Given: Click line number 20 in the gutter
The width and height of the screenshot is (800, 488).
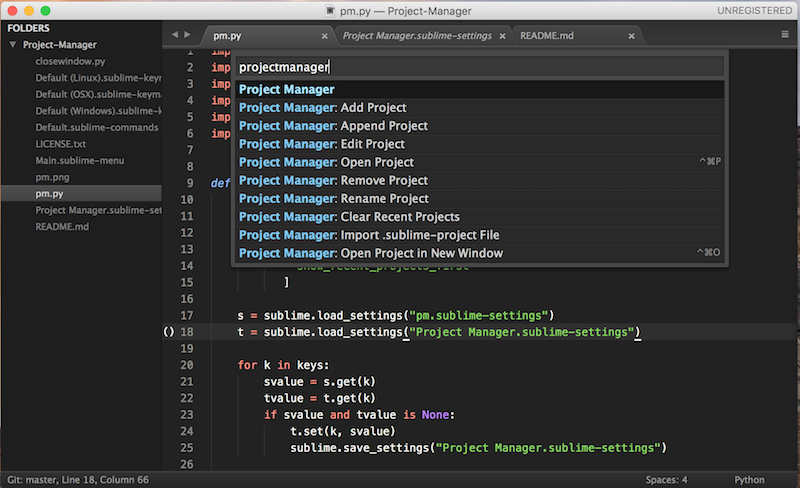Looking at the screenshot, I should pos(187,365).
